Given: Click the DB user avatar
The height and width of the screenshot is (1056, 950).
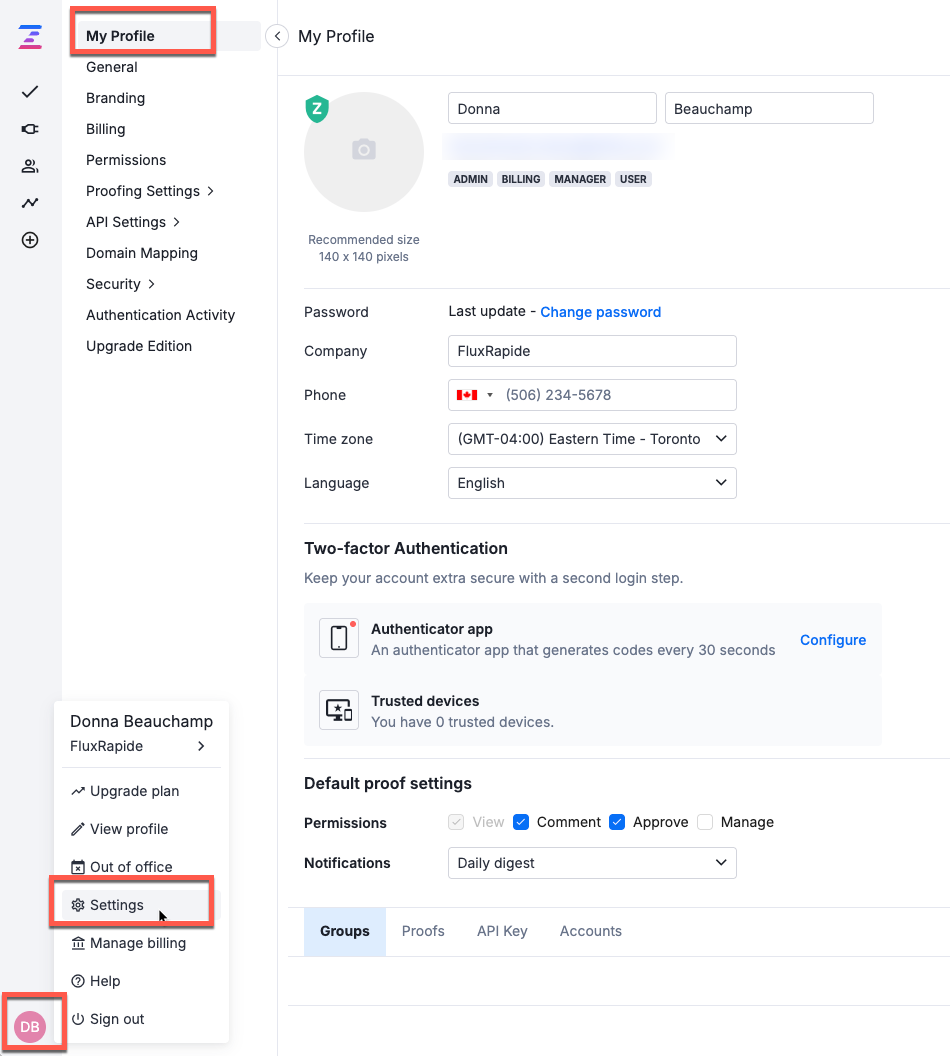Looking at the screenshot, I should point(30,1026).
